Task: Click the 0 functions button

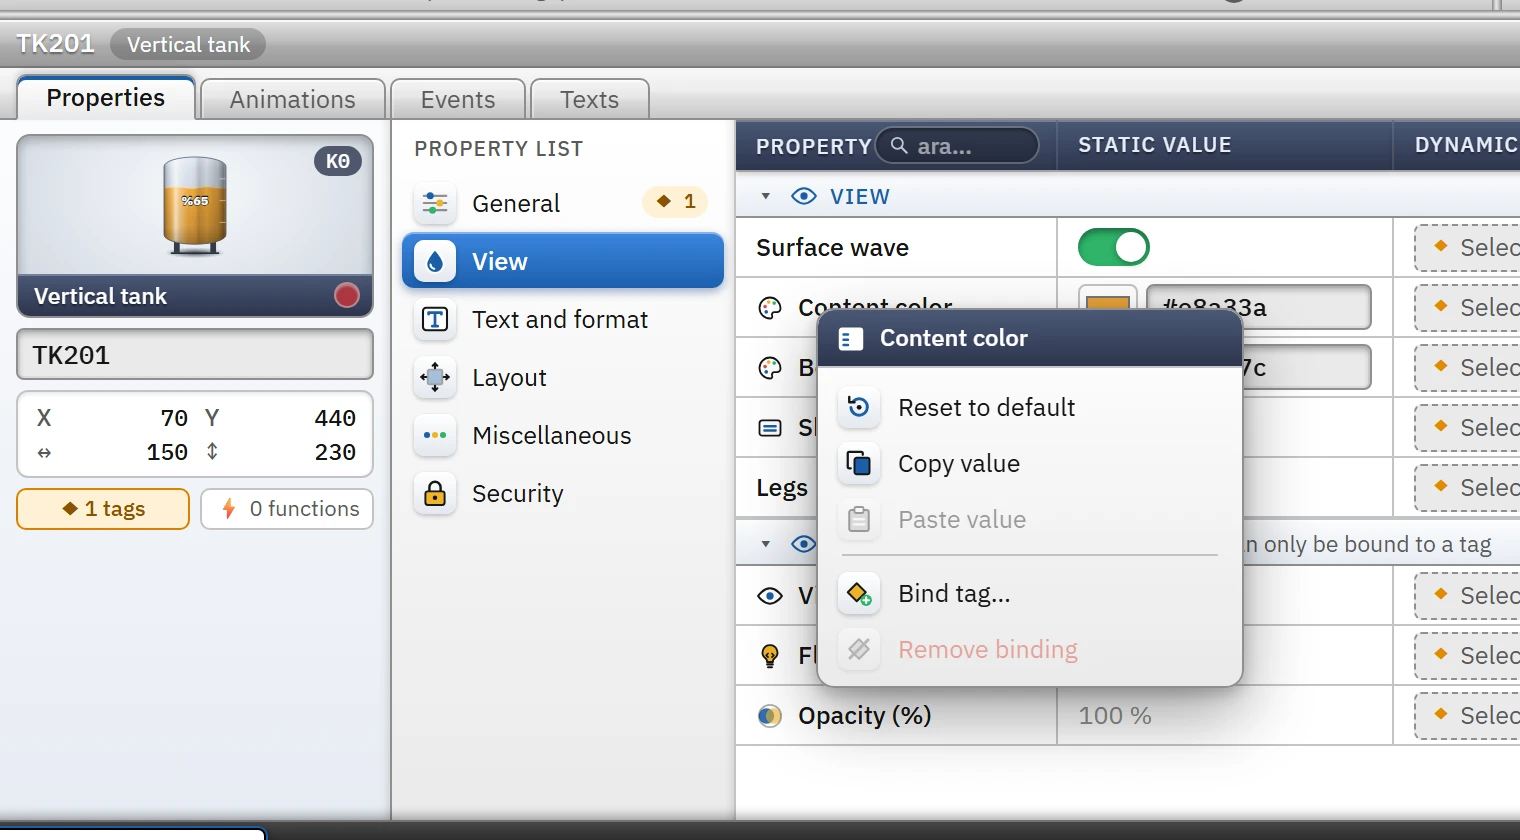Action: (x=287, y=509)
